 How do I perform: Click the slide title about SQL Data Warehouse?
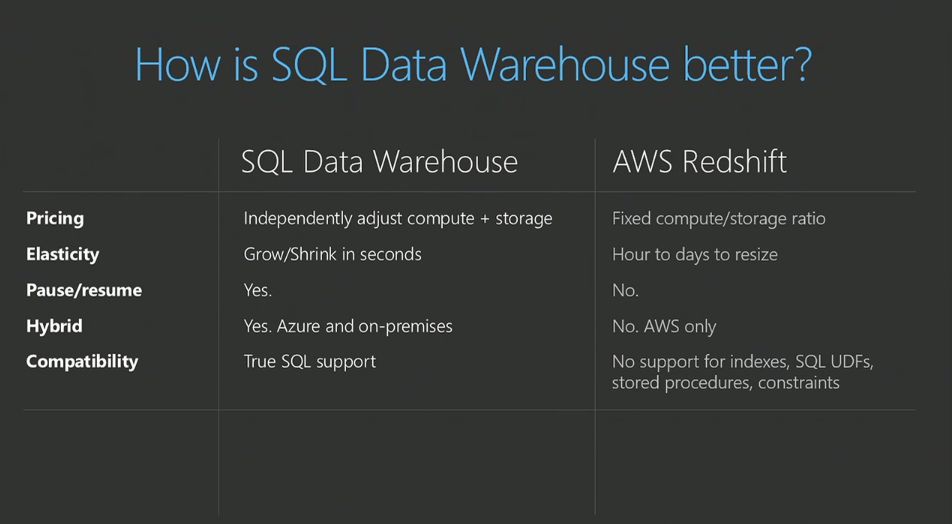click(x=472, y=64)
